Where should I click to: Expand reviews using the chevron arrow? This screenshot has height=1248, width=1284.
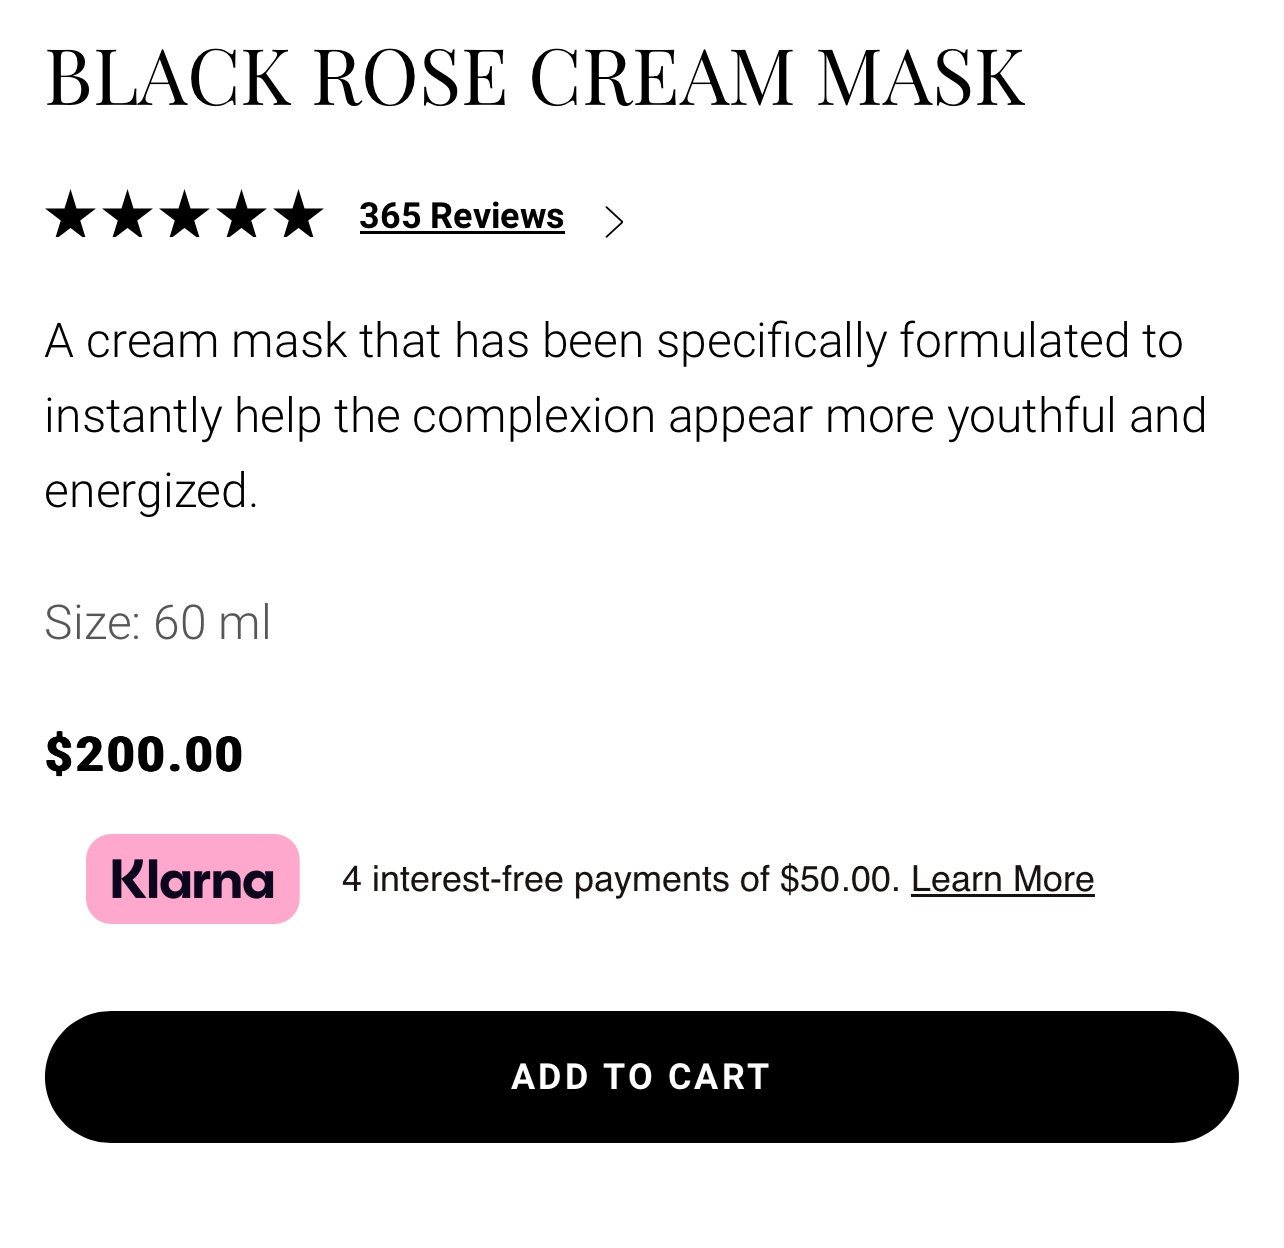(614, 221)
